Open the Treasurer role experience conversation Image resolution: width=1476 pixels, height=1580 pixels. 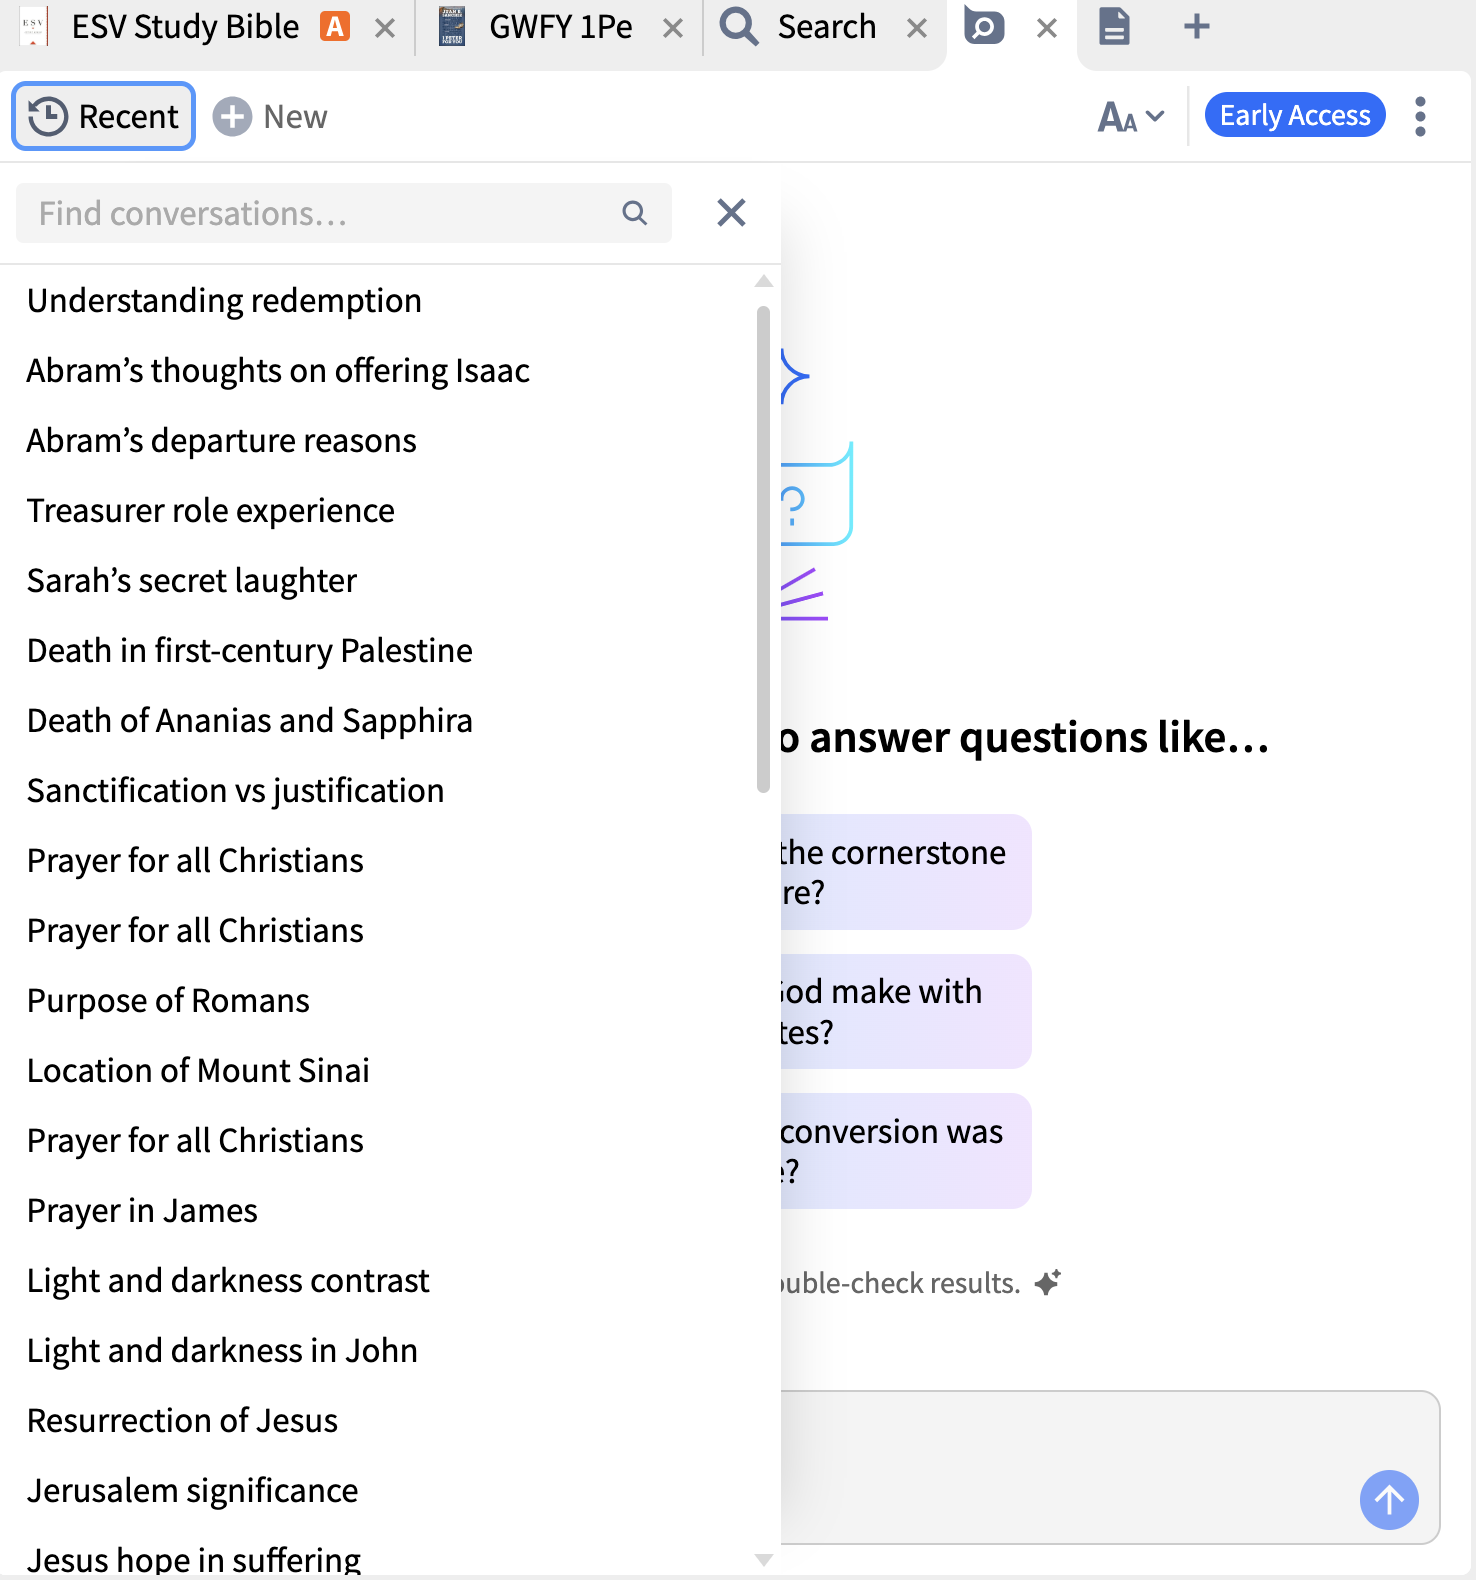point(211,510)
